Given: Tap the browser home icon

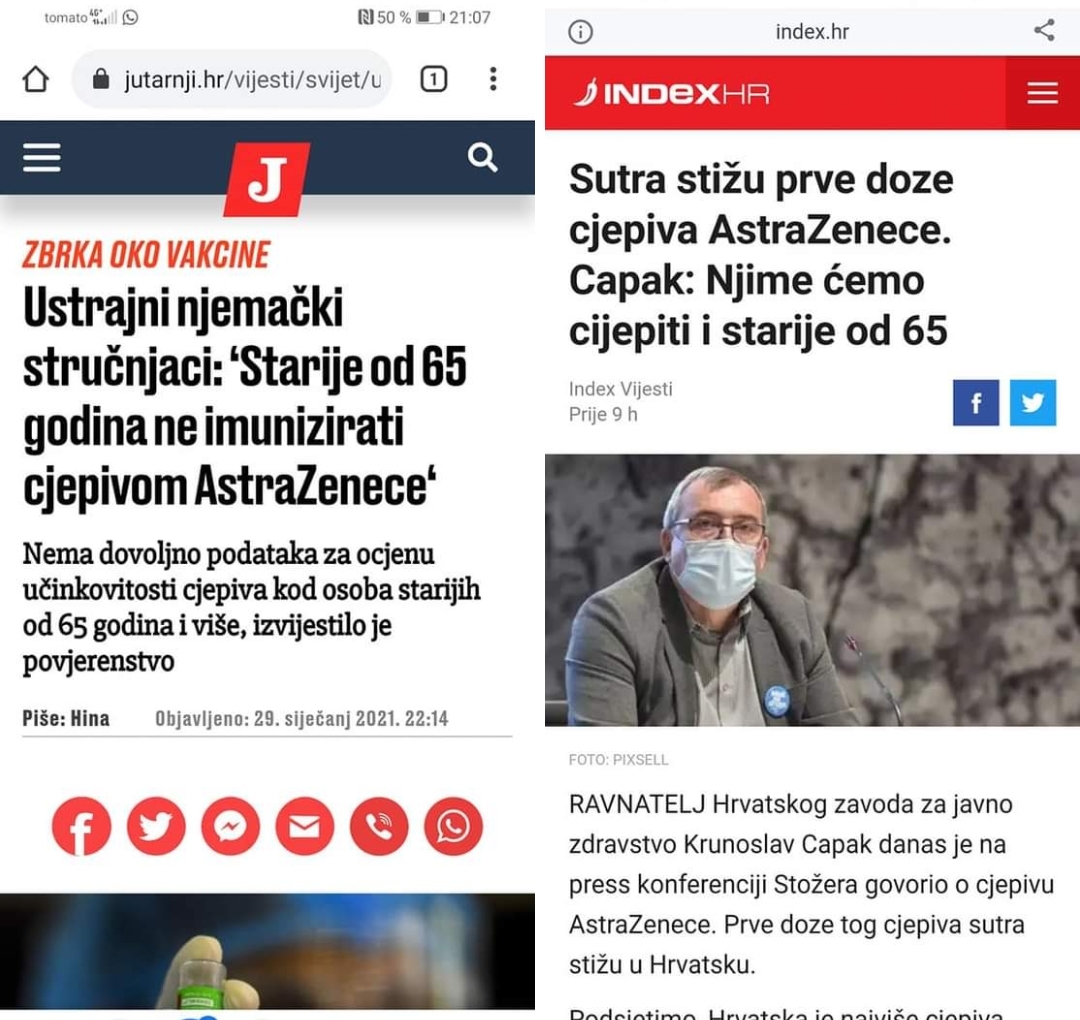Looking at the screenshot, I should (36, 79).
